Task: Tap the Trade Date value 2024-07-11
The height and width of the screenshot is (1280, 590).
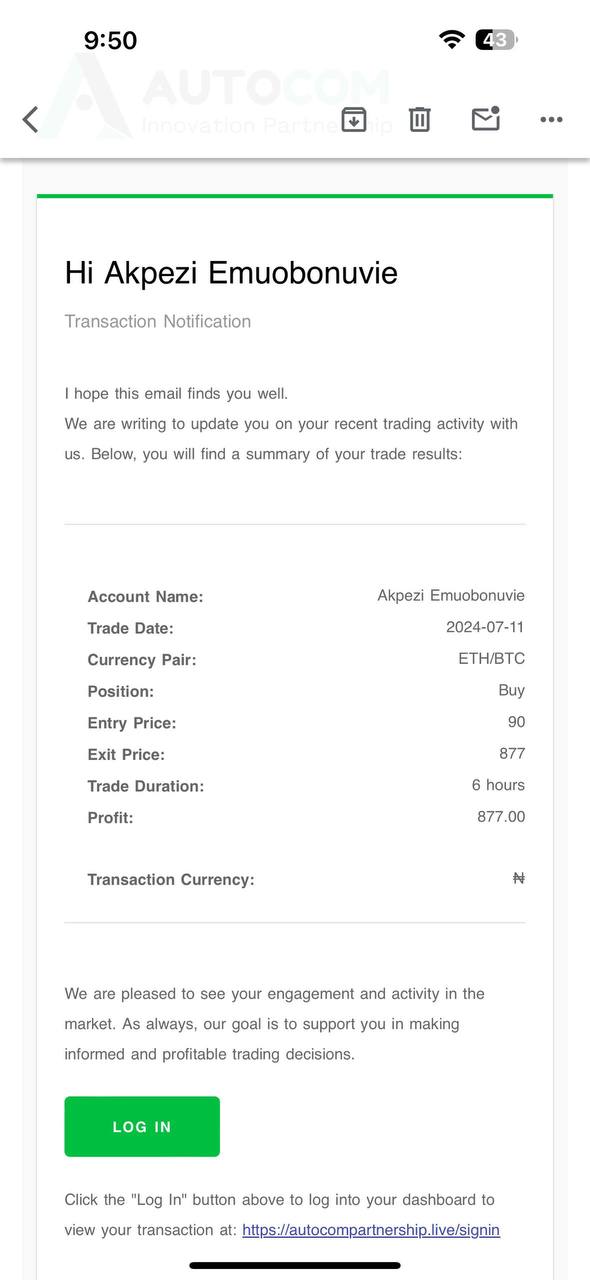Action: tap(485, 627)
